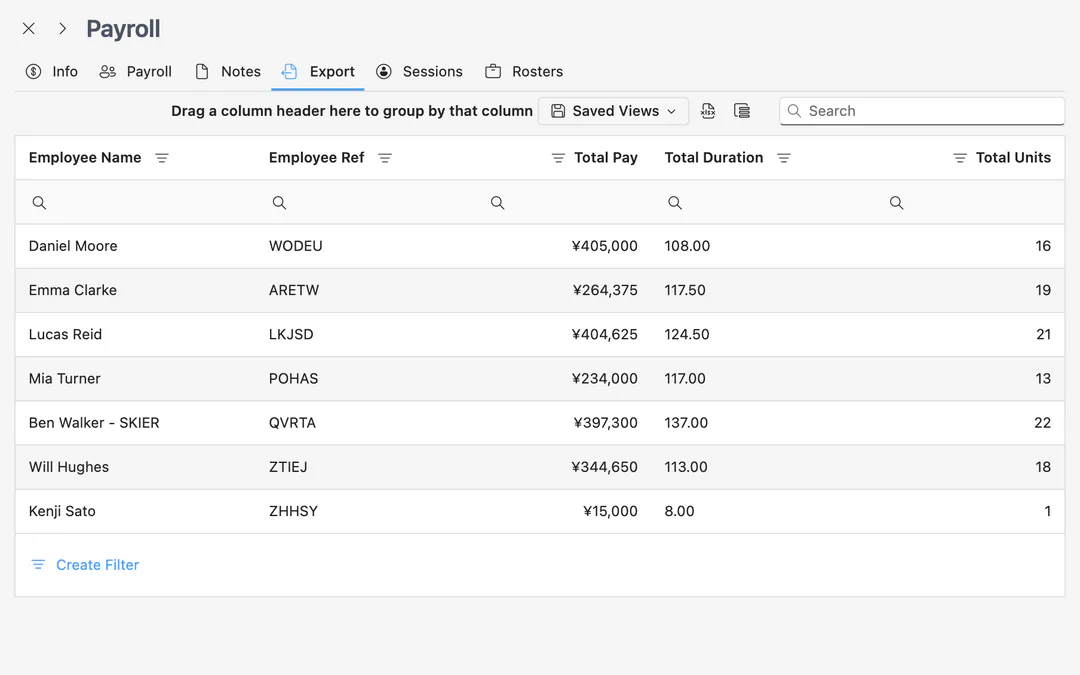Click the Create Filter link
1080x675 pixels.
click(97, 565)
